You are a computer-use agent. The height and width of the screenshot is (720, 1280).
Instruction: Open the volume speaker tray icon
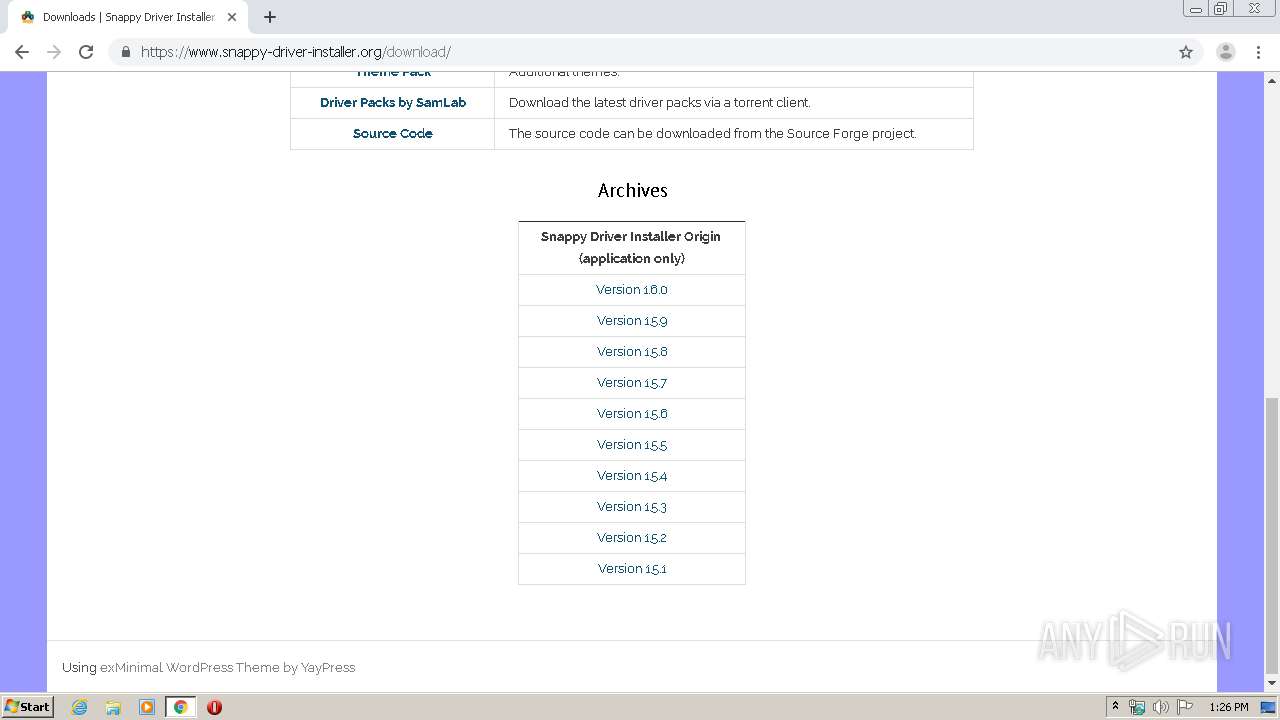tap(1161, 707)
